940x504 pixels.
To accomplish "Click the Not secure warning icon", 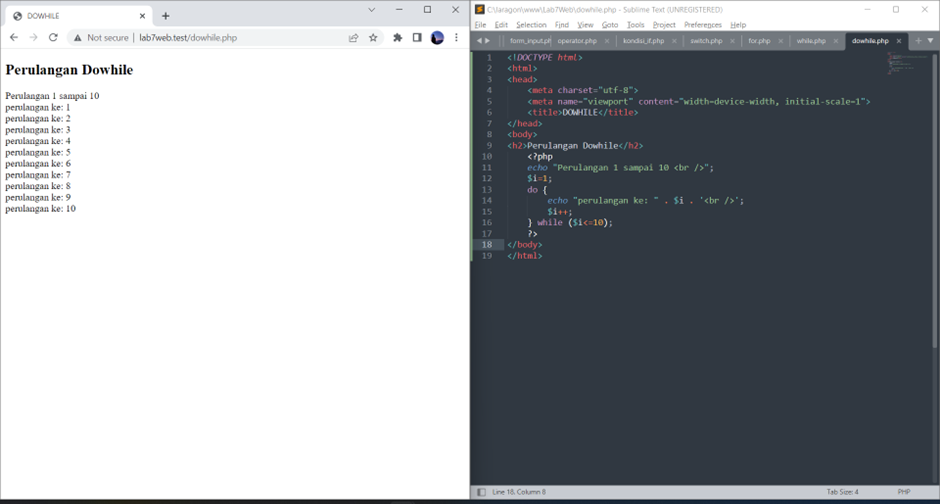I will [77, 38].
